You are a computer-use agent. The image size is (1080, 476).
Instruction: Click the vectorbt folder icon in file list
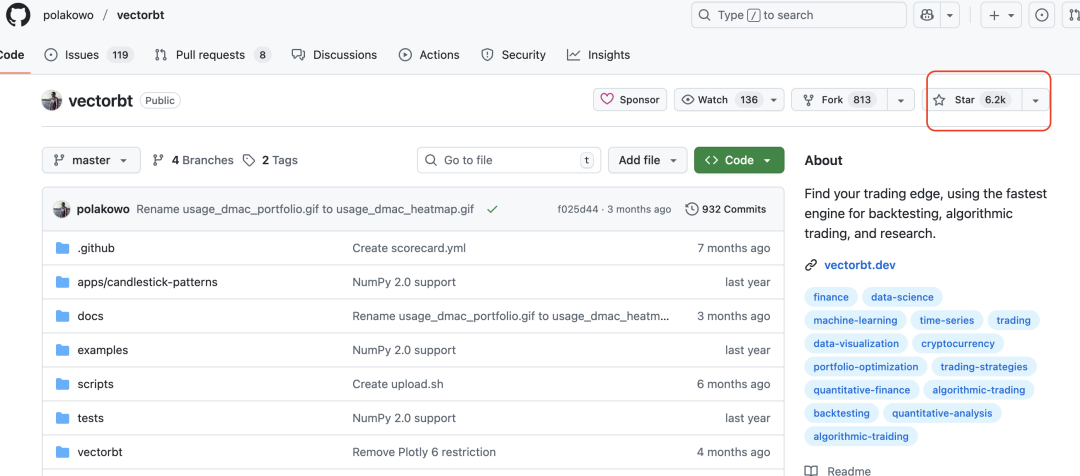[63, 452]
